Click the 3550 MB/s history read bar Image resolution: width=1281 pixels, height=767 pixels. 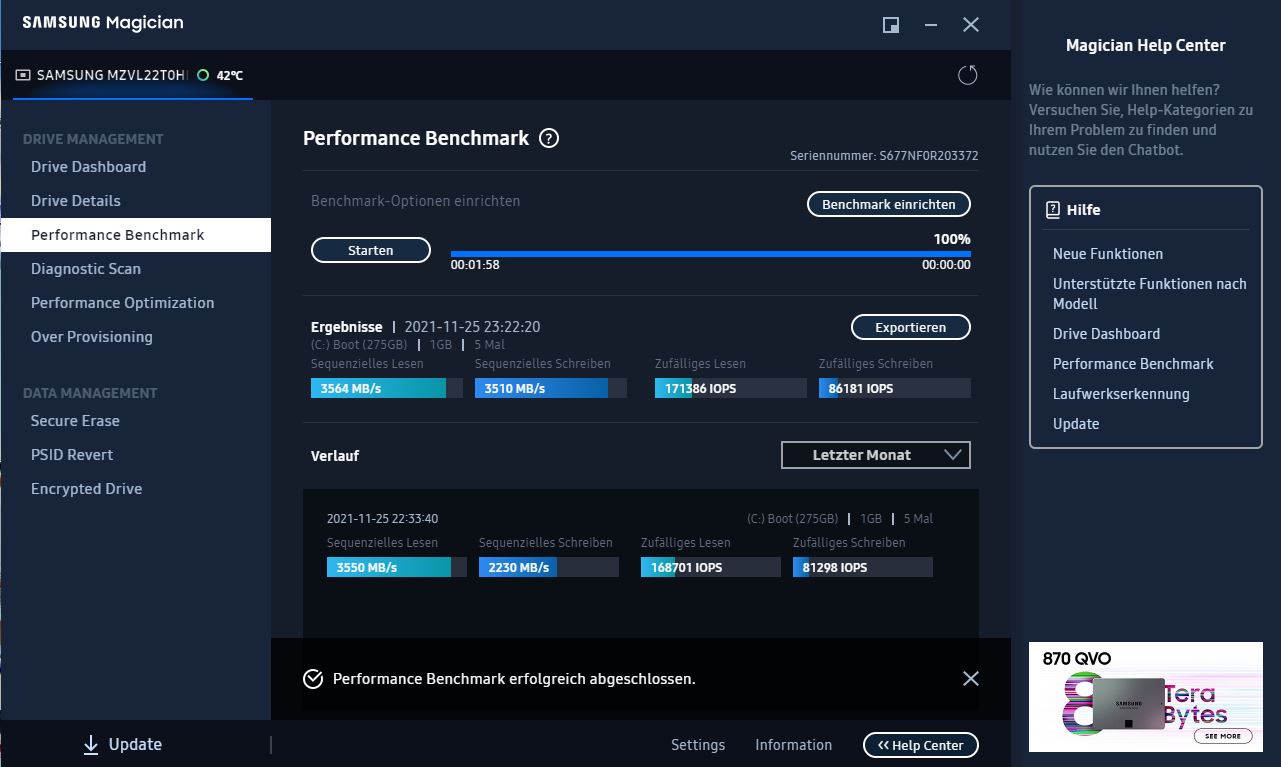397,567
